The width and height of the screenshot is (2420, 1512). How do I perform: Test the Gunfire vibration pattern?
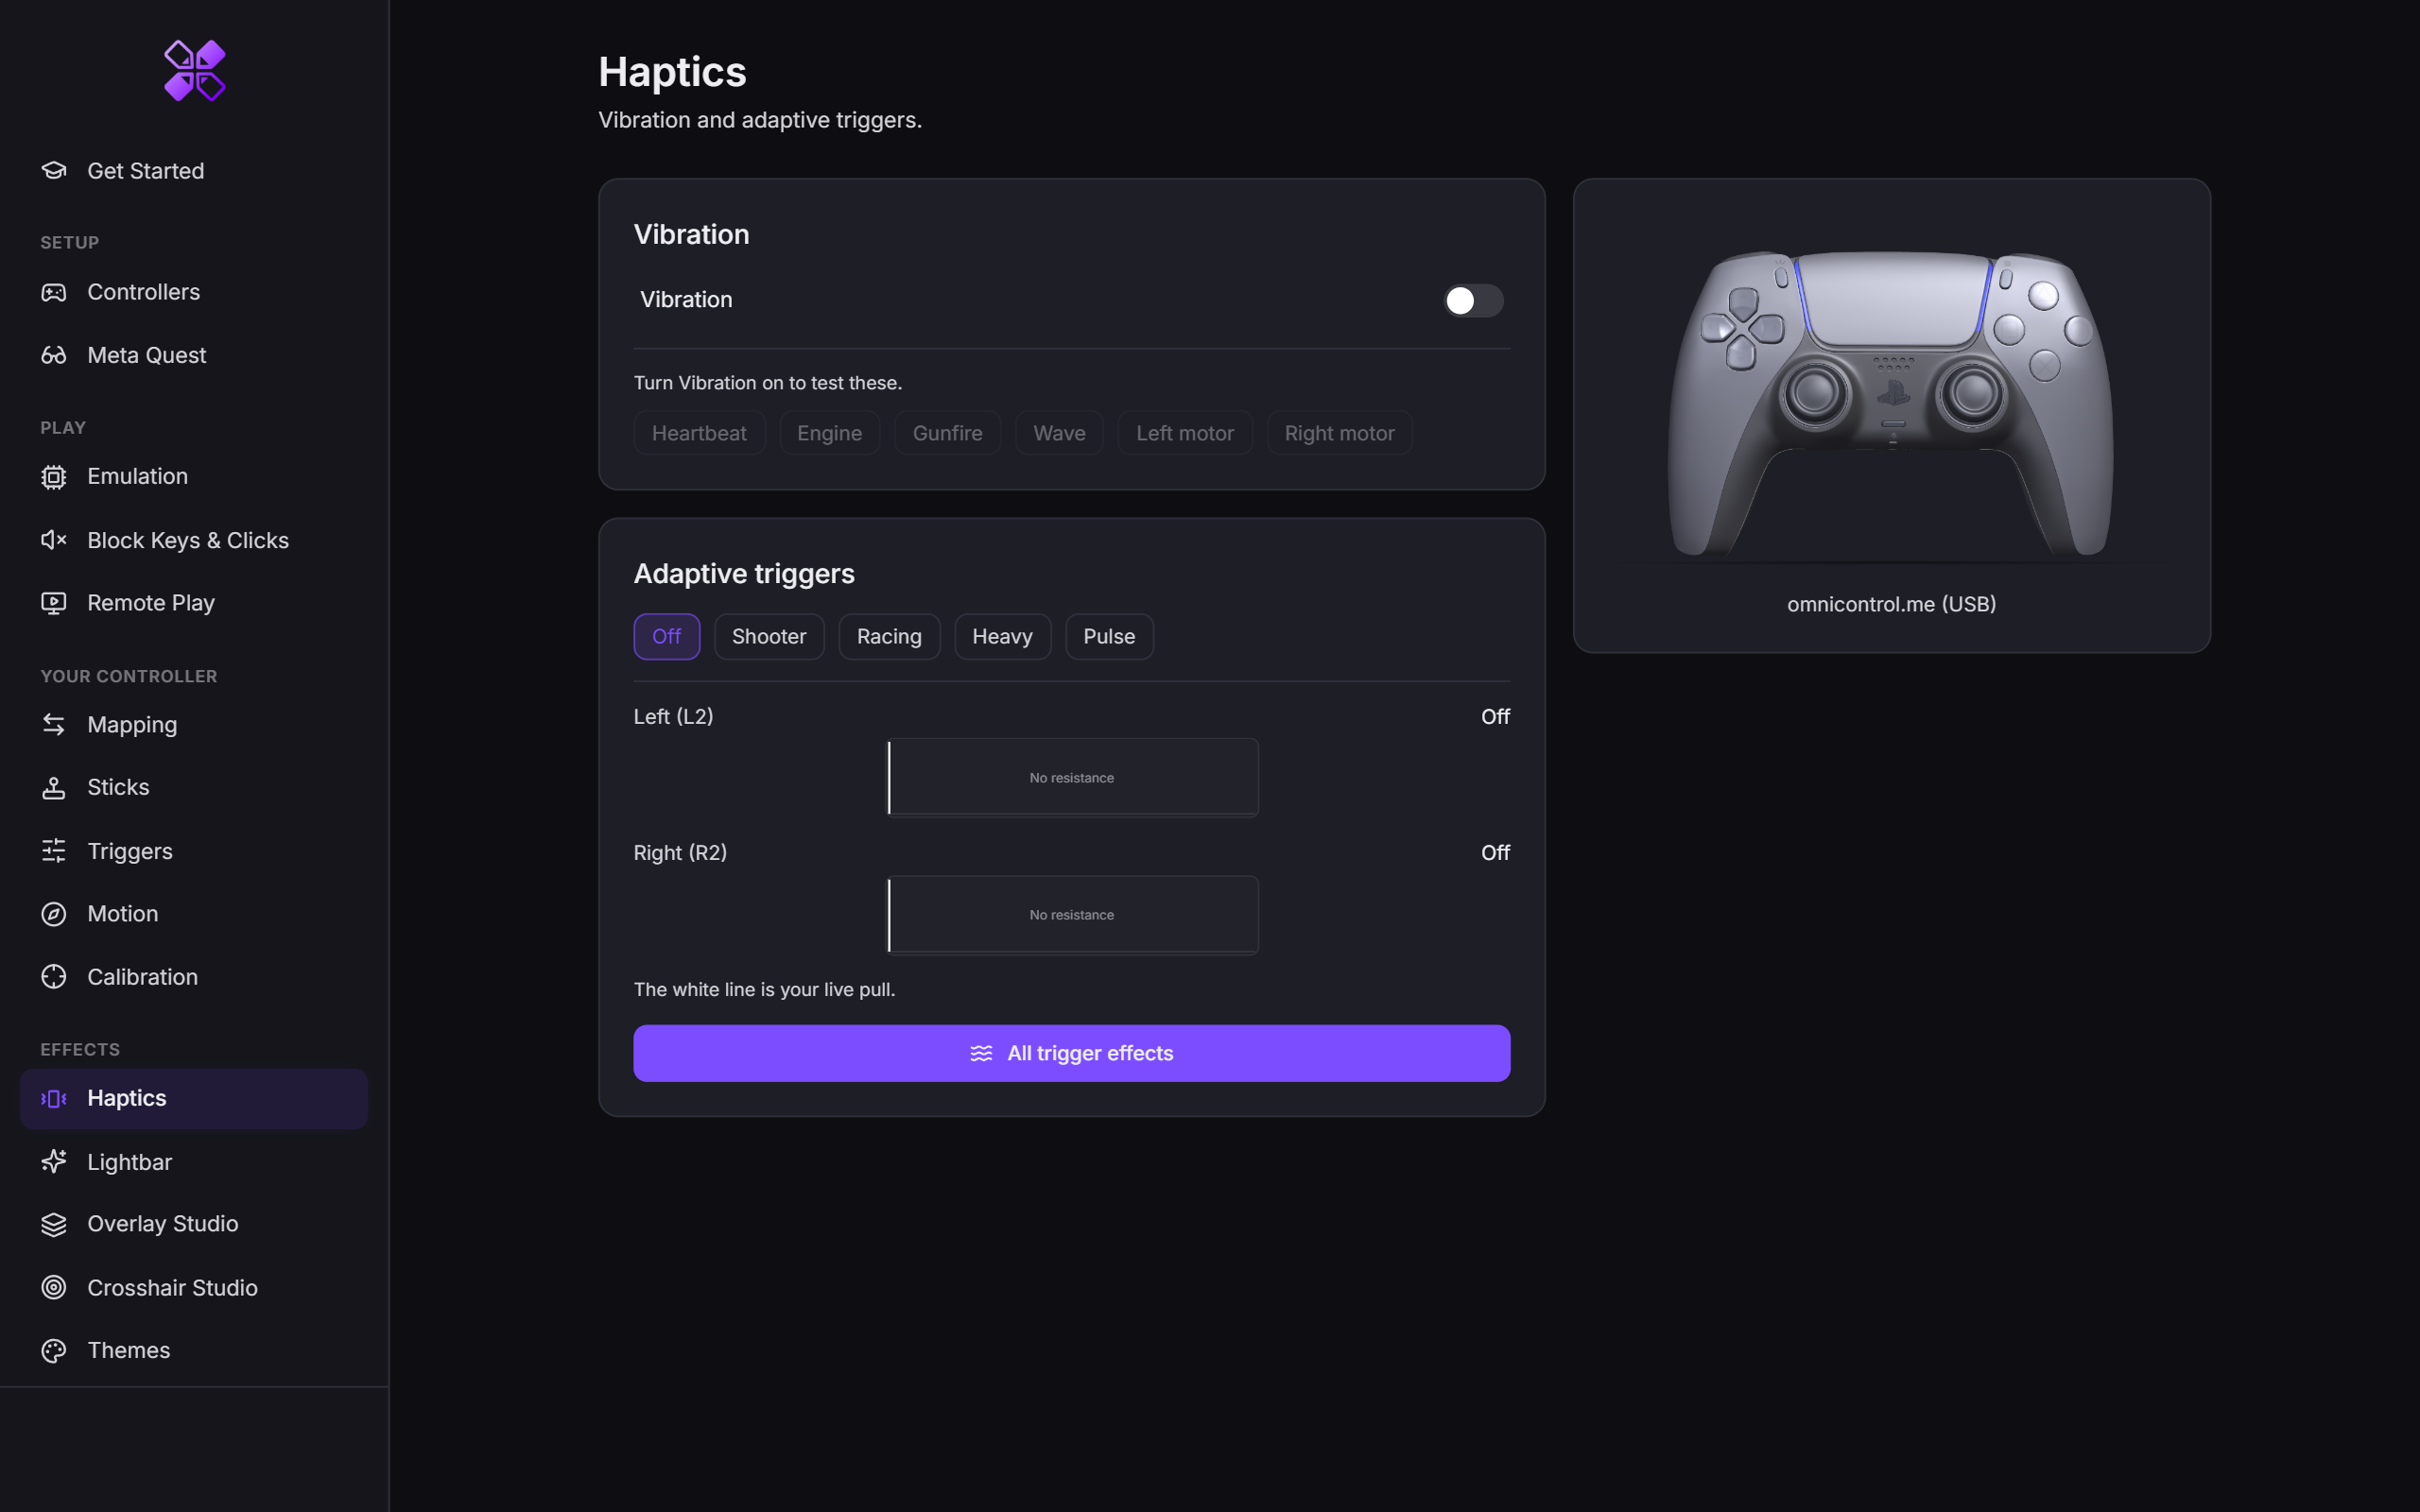pyautogui.click(x=947, y=433)
